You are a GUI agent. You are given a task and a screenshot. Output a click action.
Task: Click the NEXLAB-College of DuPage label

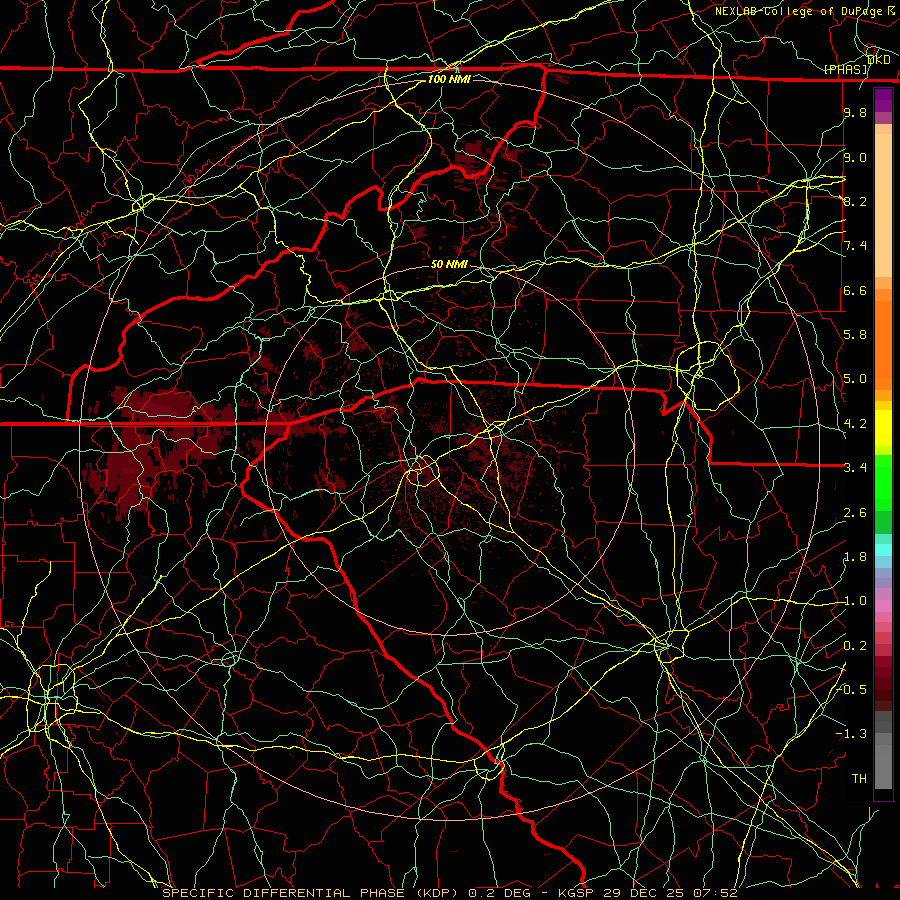tap(800, 11)
